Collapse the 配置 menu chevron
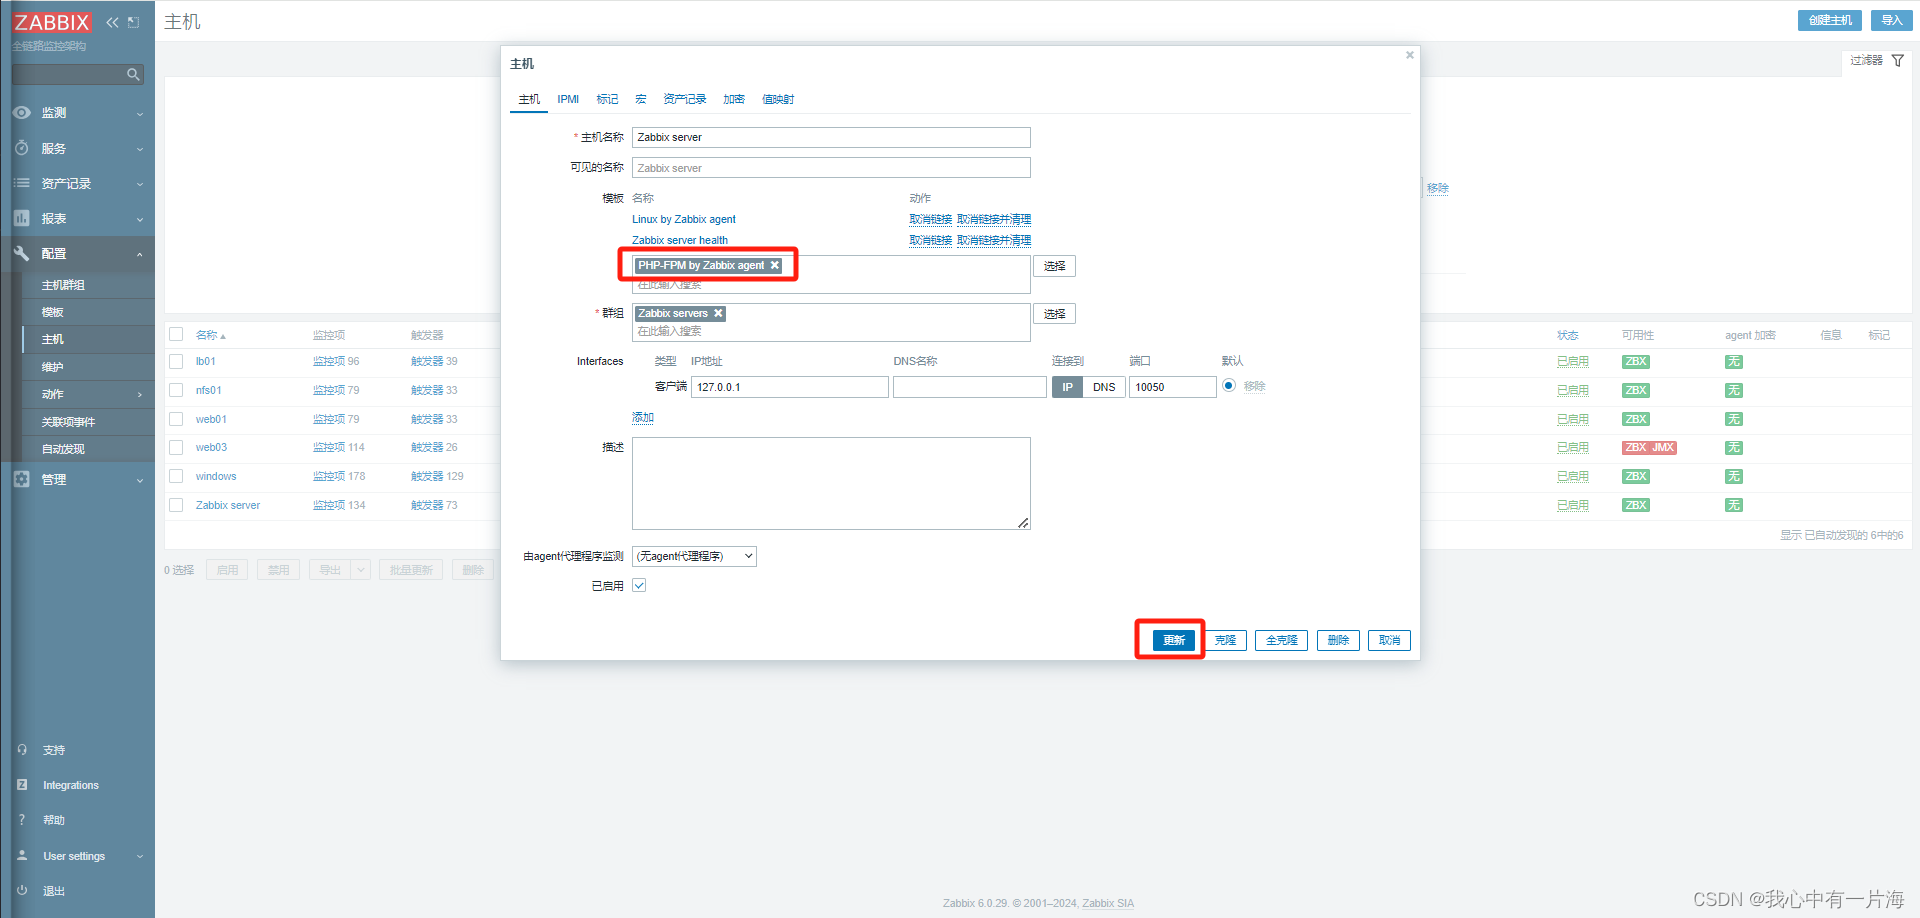 pos(140,254)
